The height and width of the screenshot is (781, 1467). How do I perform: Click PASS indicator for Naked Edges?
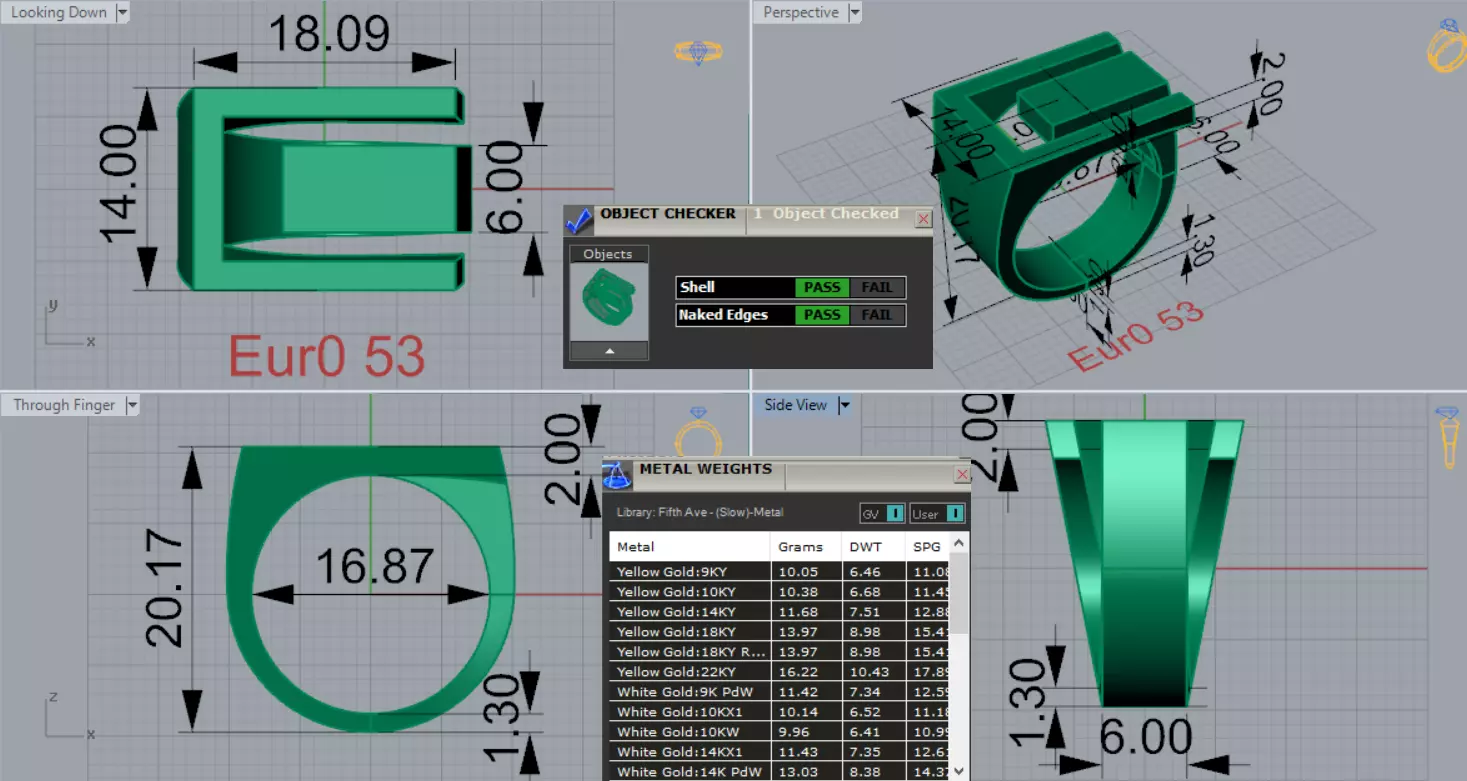[822, 315]
